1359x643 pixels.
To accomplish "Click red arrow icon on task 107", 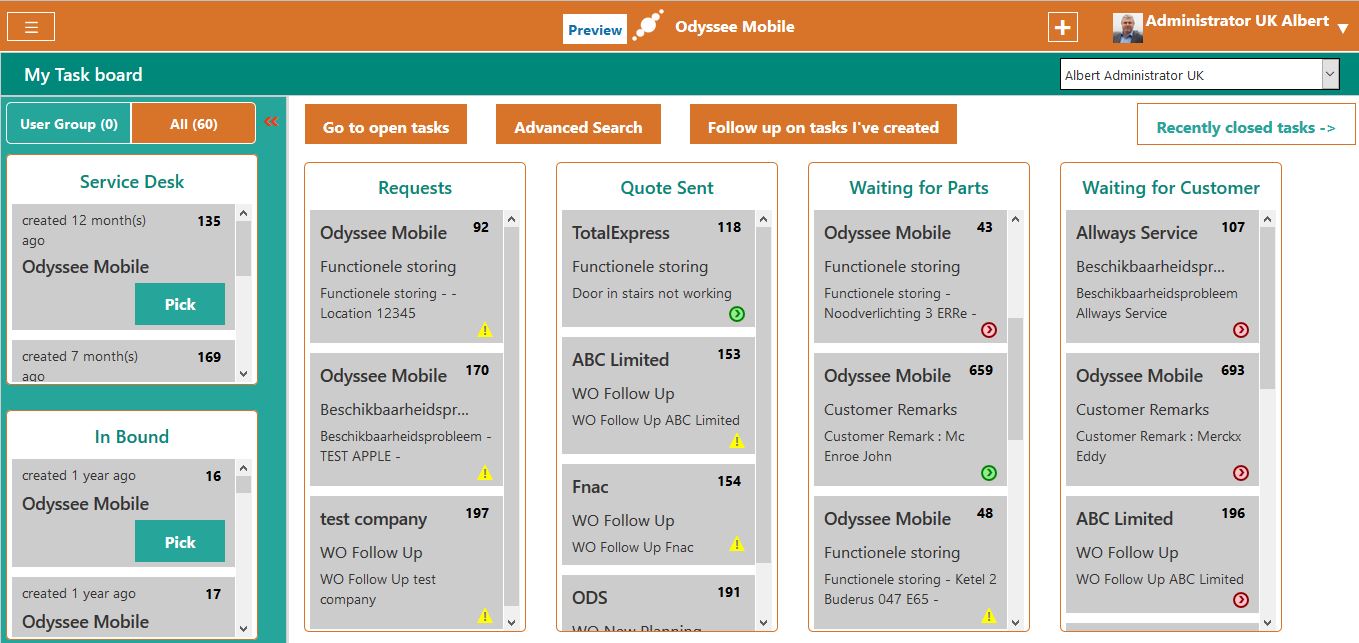I will pos(1241,330).
